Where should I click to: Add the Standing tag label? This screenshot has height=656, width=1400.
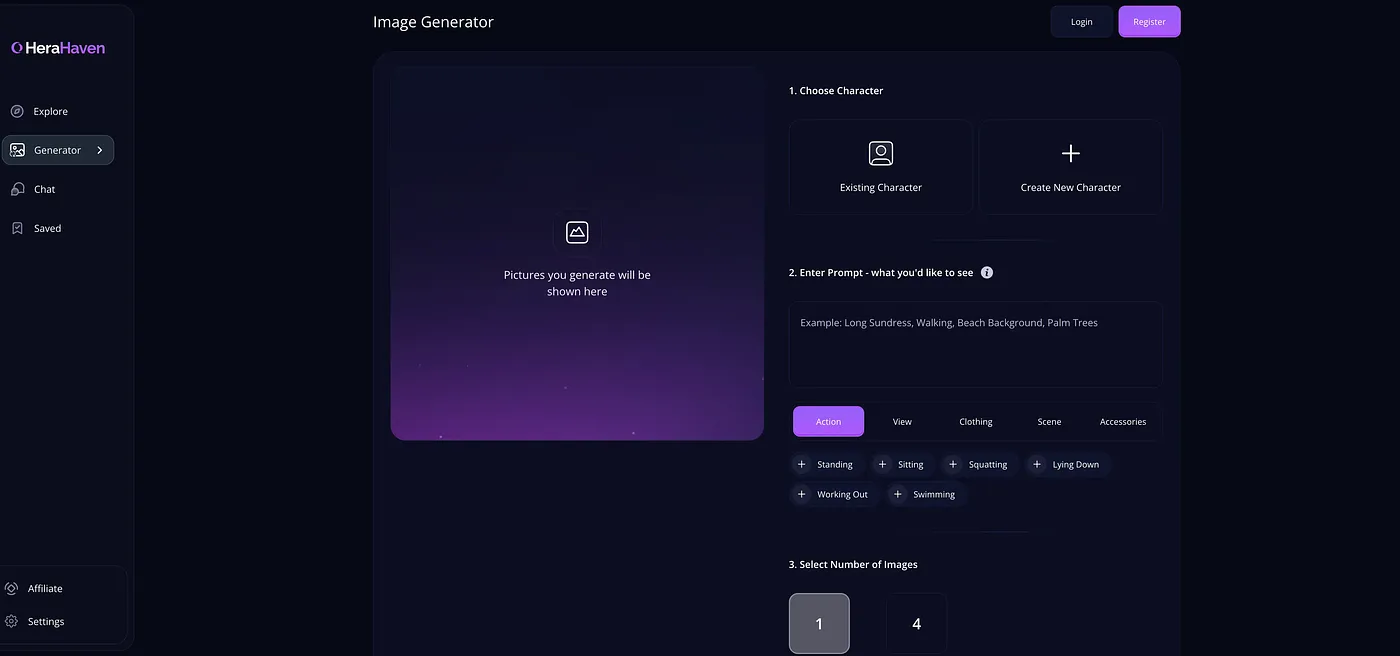click(835, 464)
